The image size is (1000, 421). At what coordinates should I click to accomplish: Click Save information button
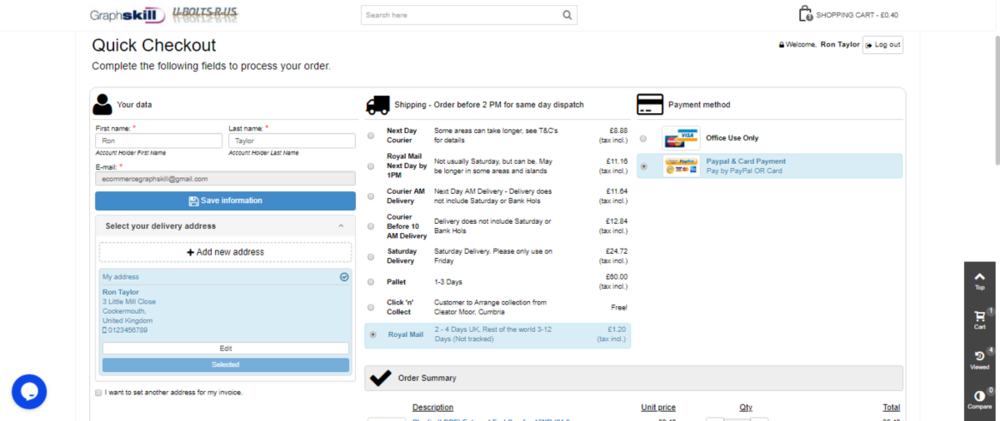coord(225,201)
